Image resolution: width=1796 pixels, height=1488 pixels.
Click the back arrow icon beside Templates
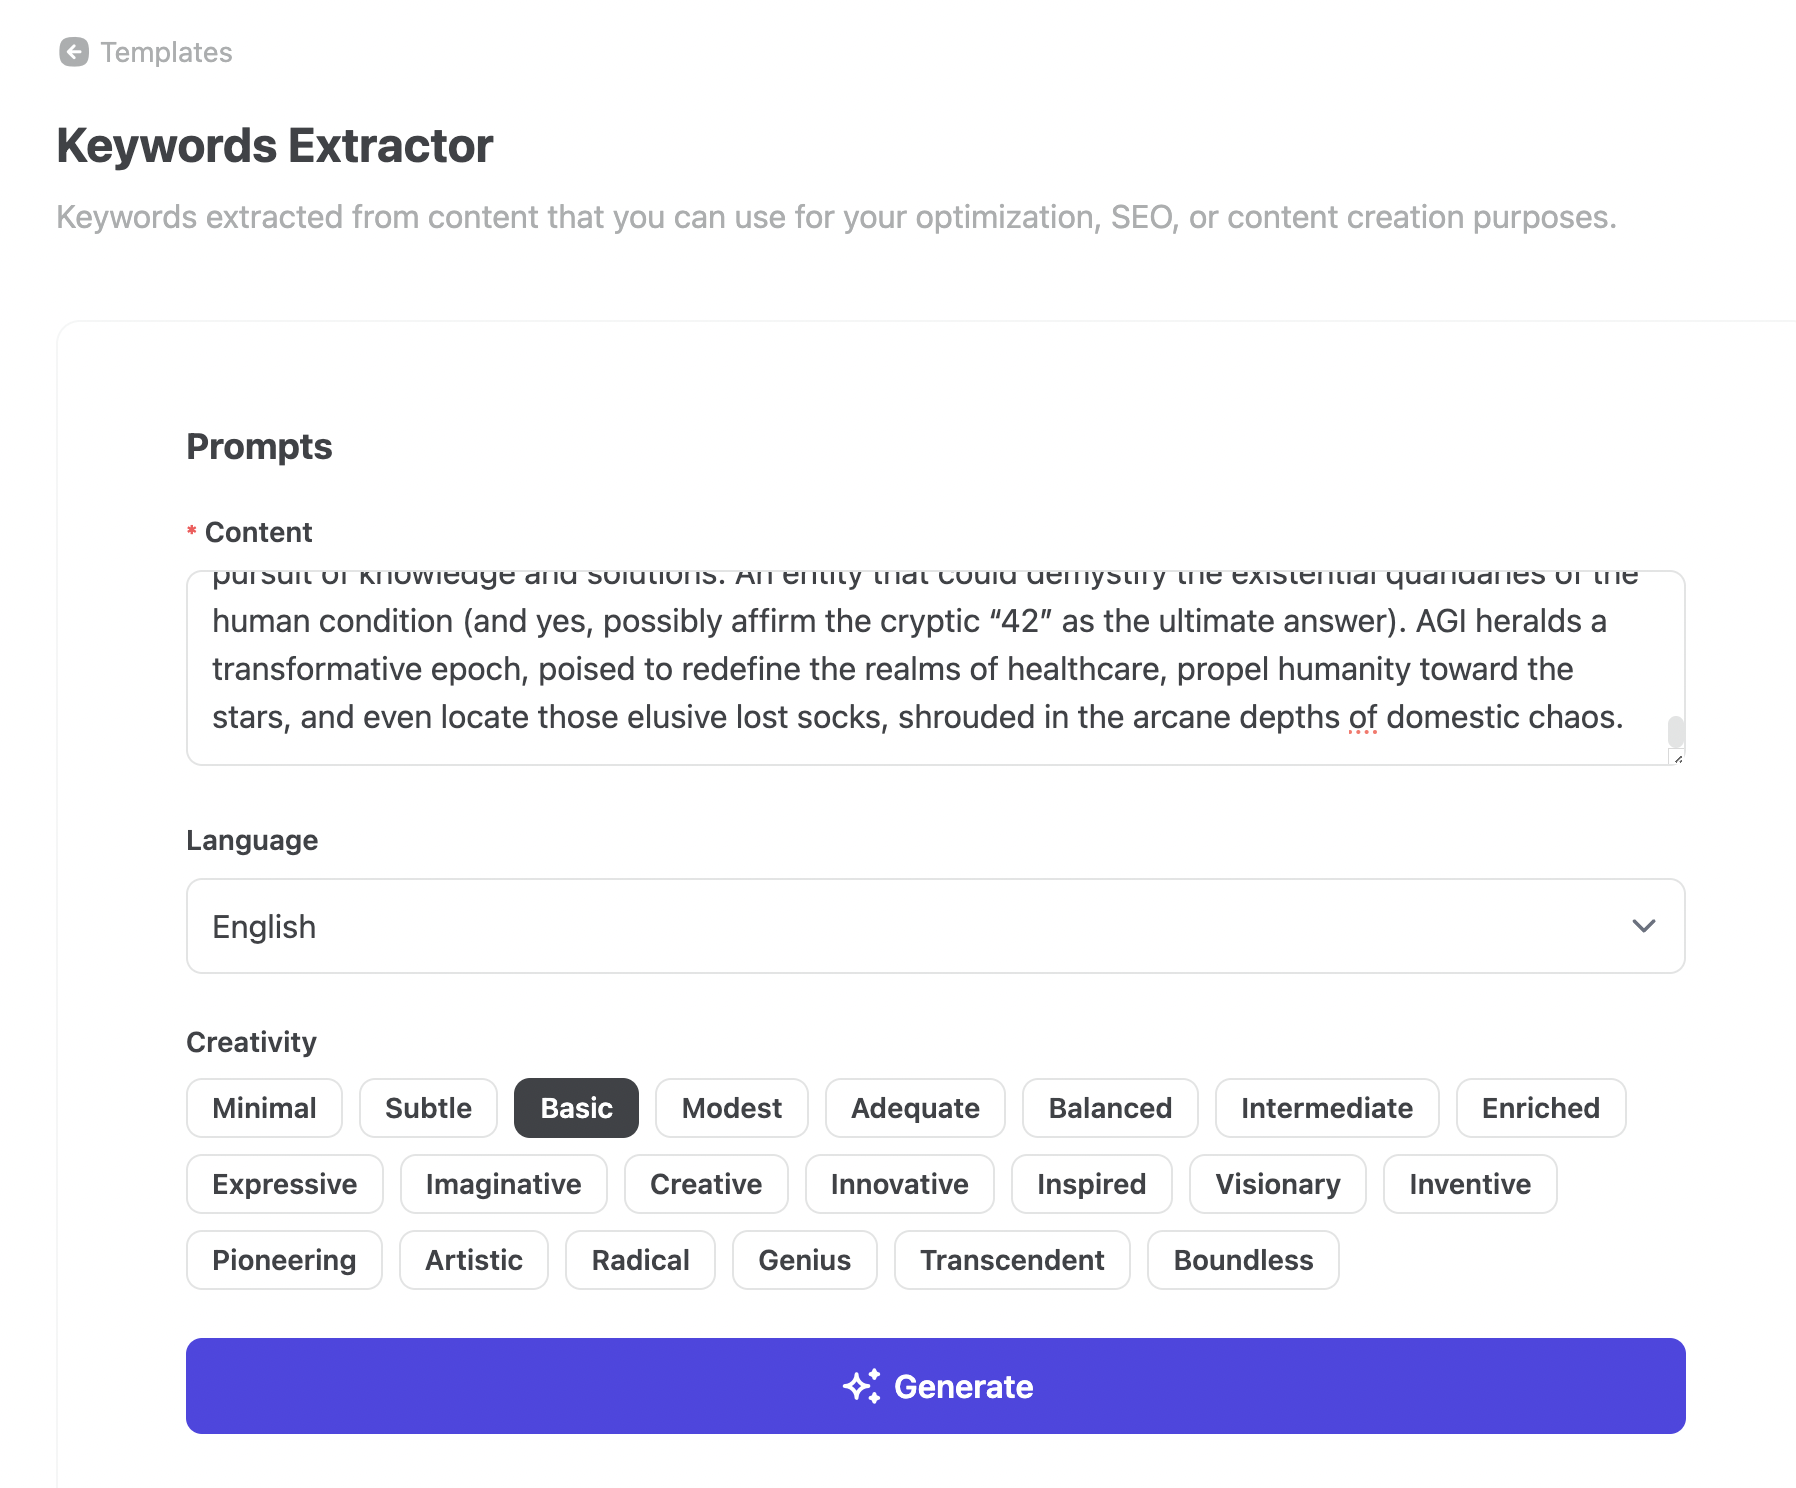[74, 52]
